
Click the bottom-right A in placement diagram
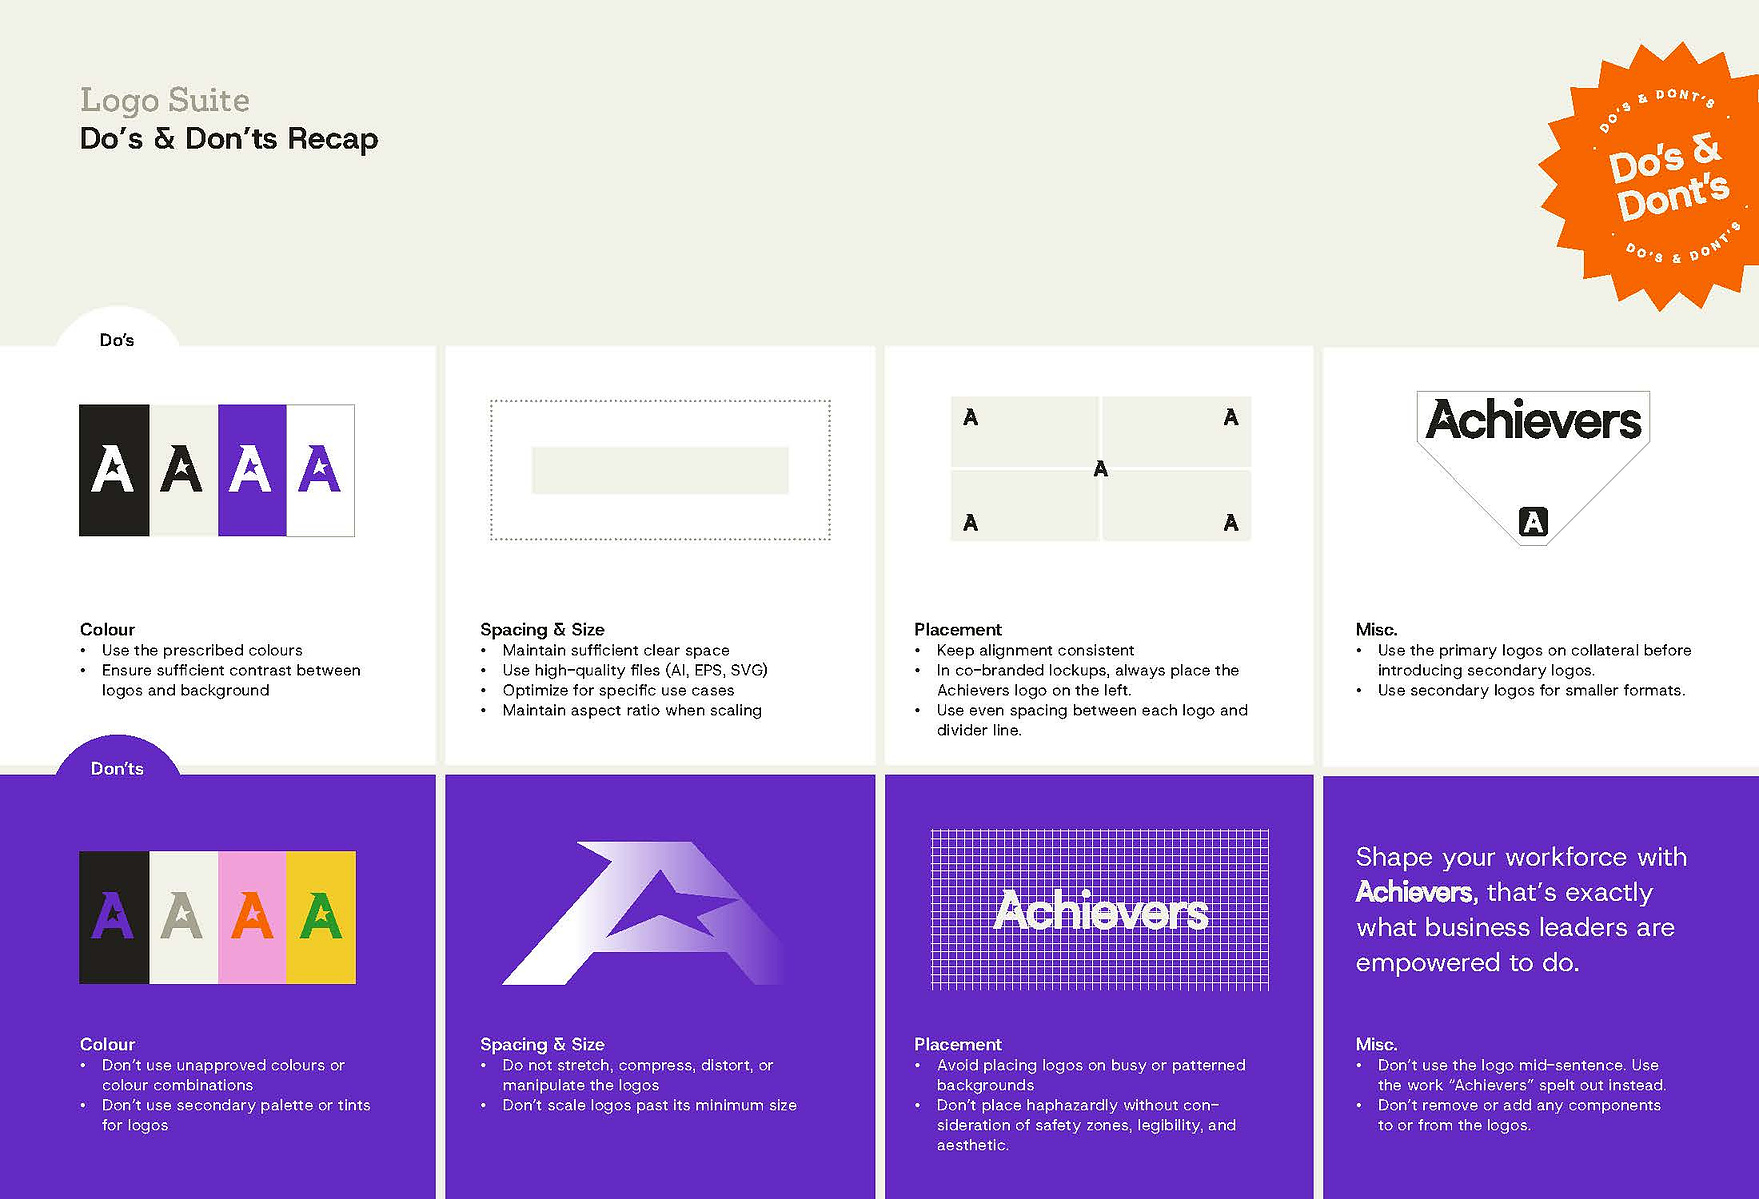(1231, 523)
